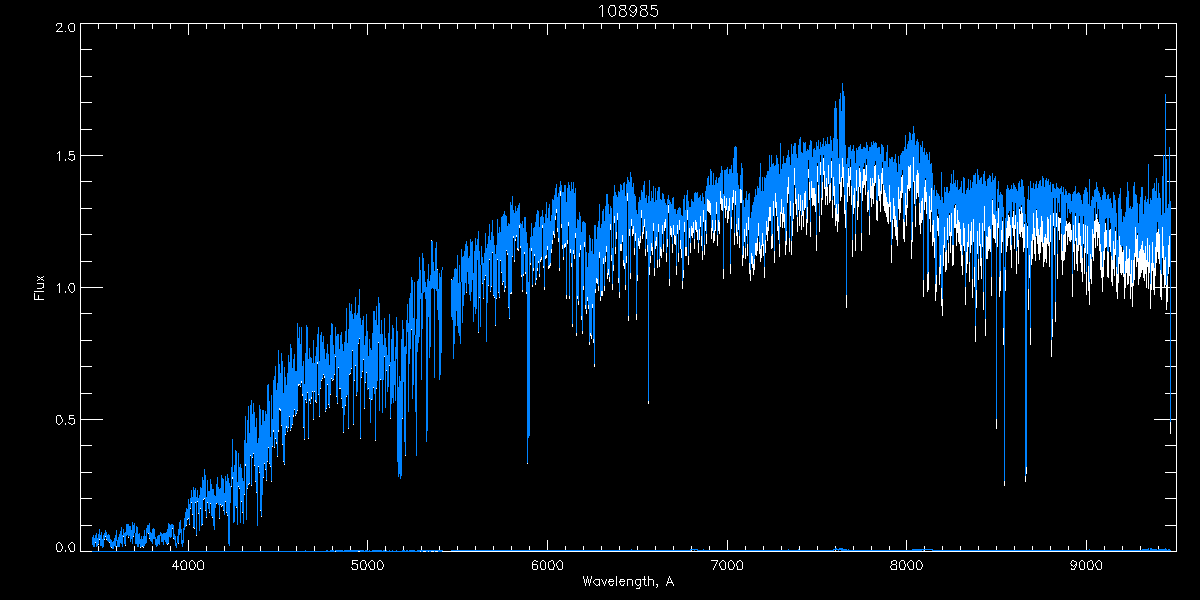Viewport: 1200px width, 600px height.
Task: Click the 'Wavelength, A' x-axis label
Action: (x=627, y=582)
